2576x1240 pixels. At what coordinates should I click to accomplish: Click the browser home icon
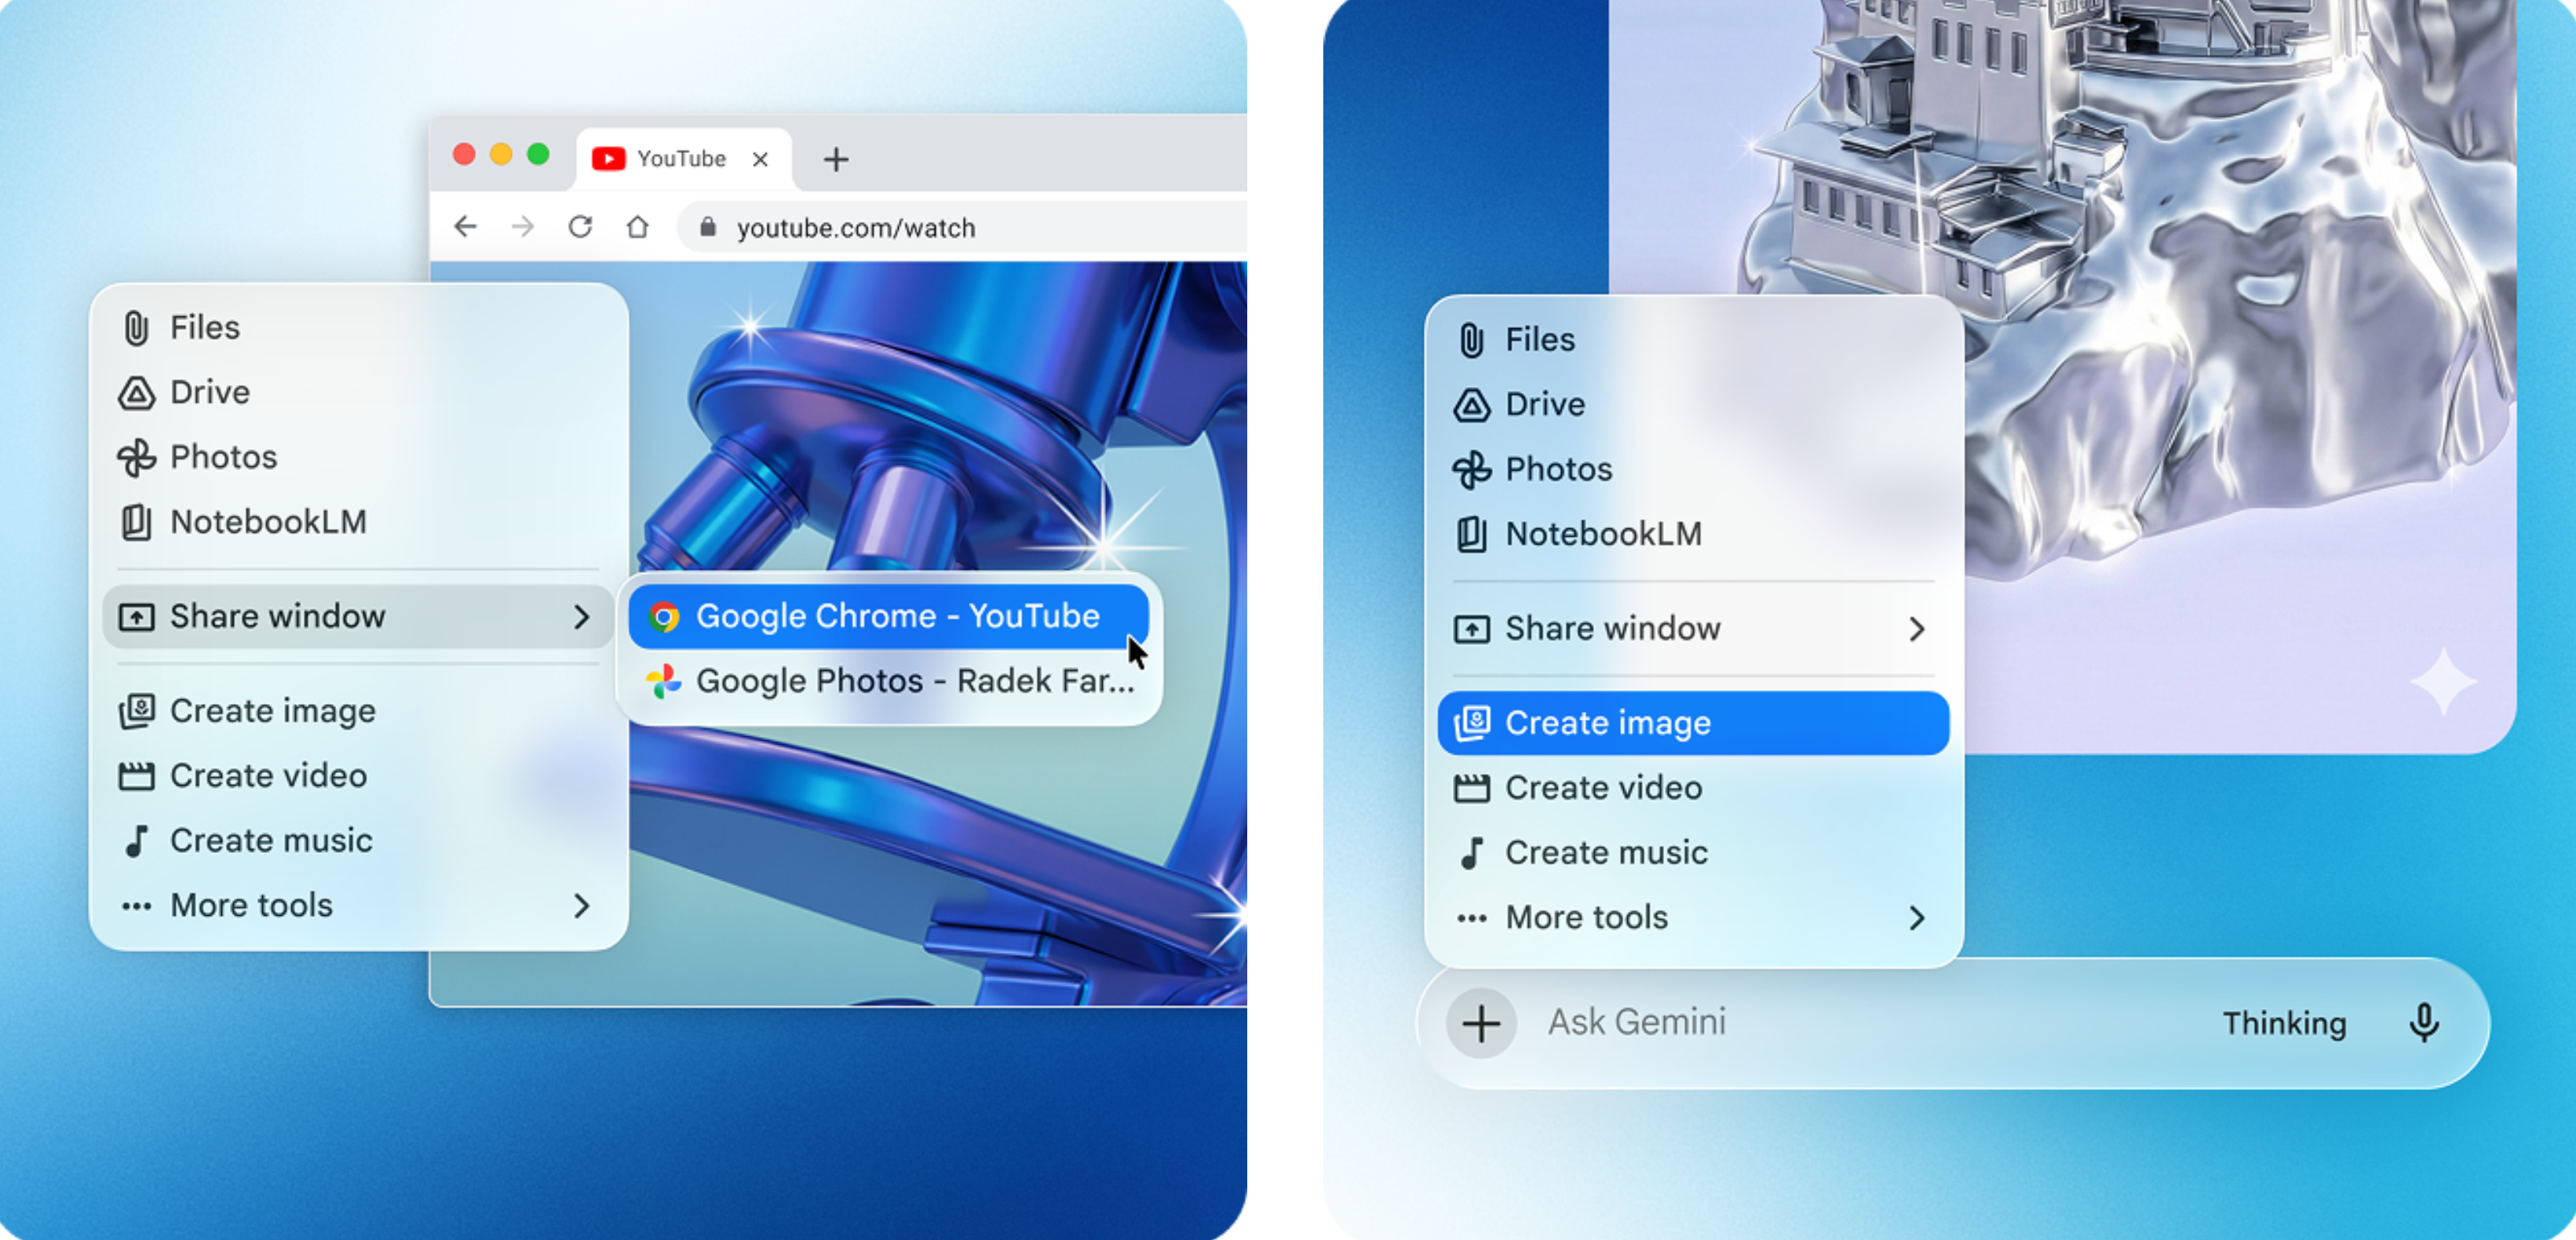click(x=637, y=227)
